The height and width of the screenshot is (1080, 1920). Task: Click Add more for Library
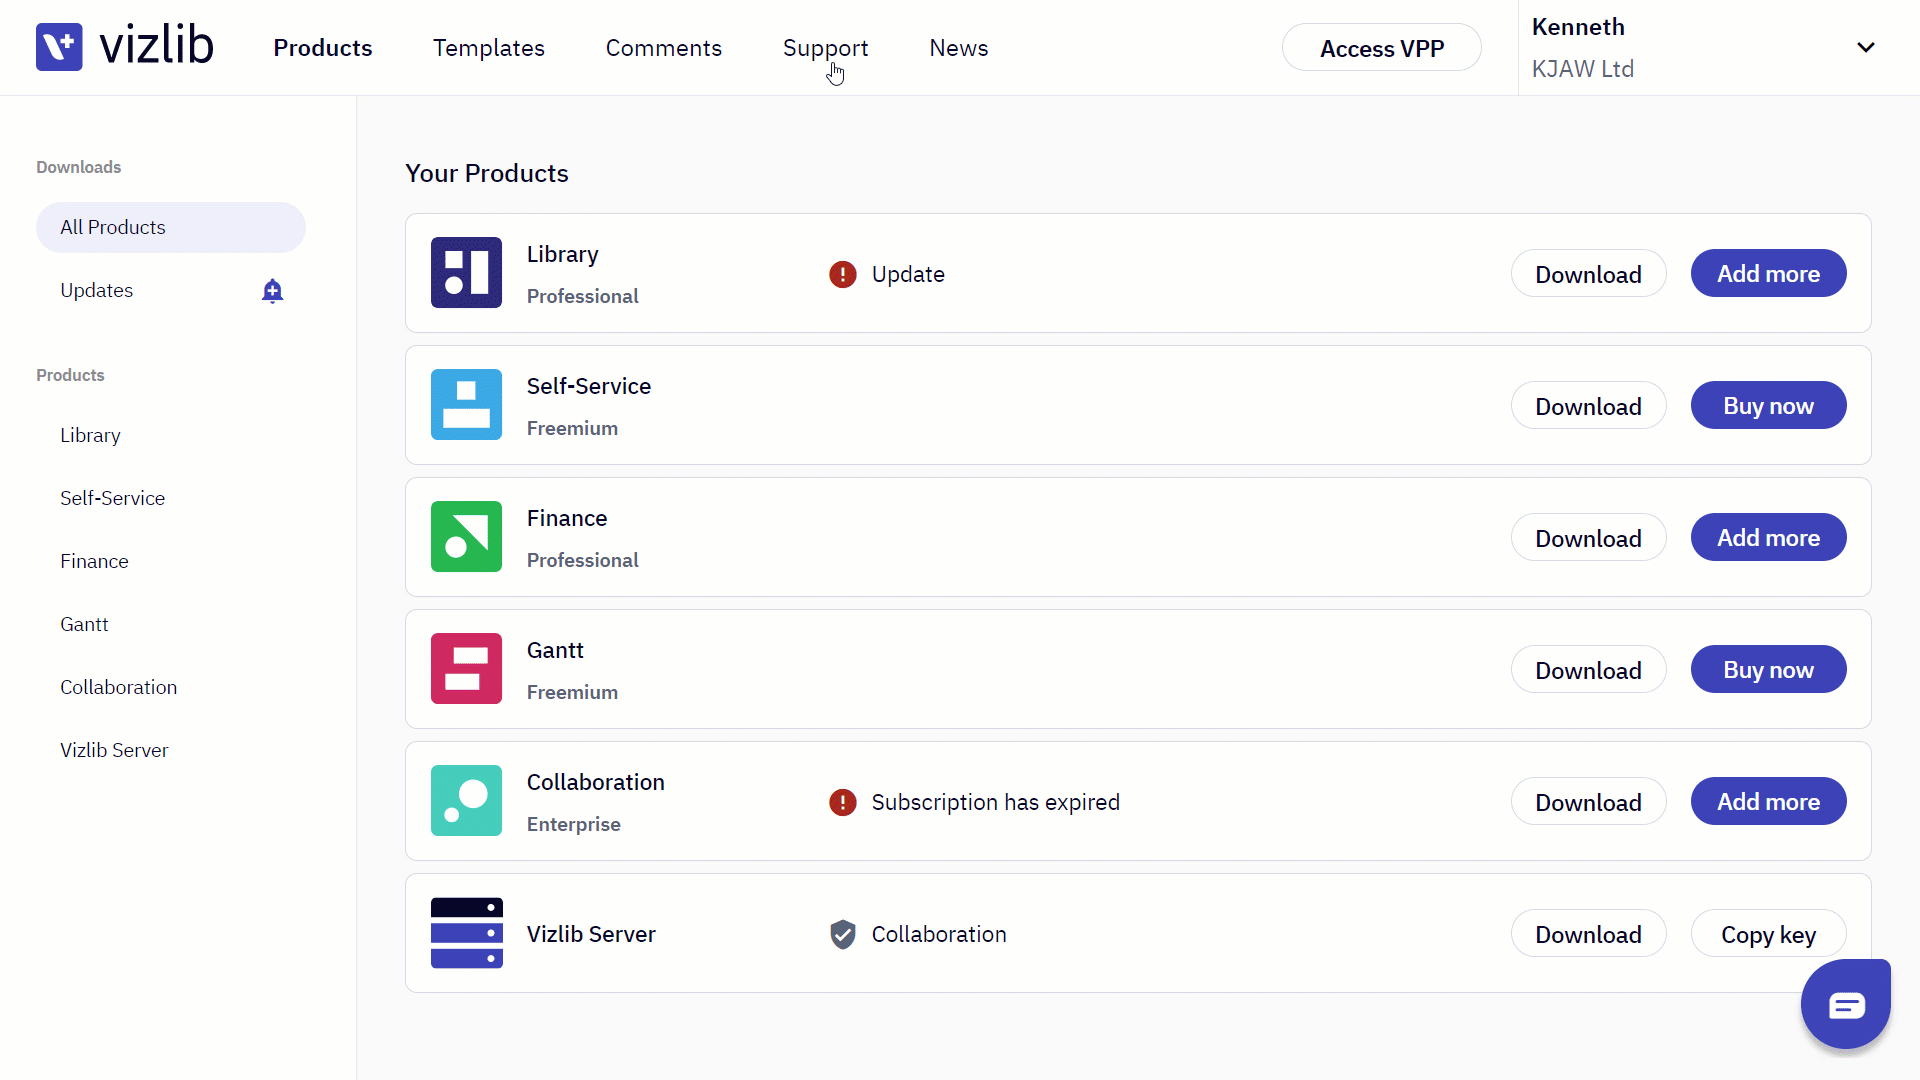tap(1768, 274)
